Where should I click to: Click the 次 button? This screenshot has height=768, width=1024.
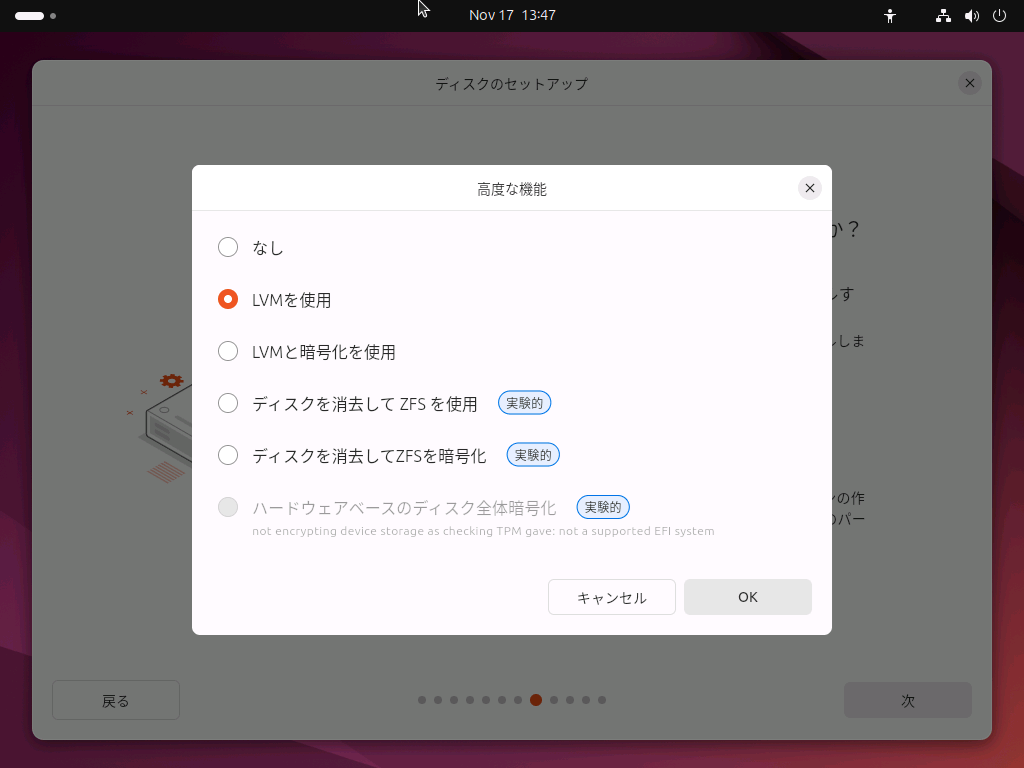click(x=907, y=700)
